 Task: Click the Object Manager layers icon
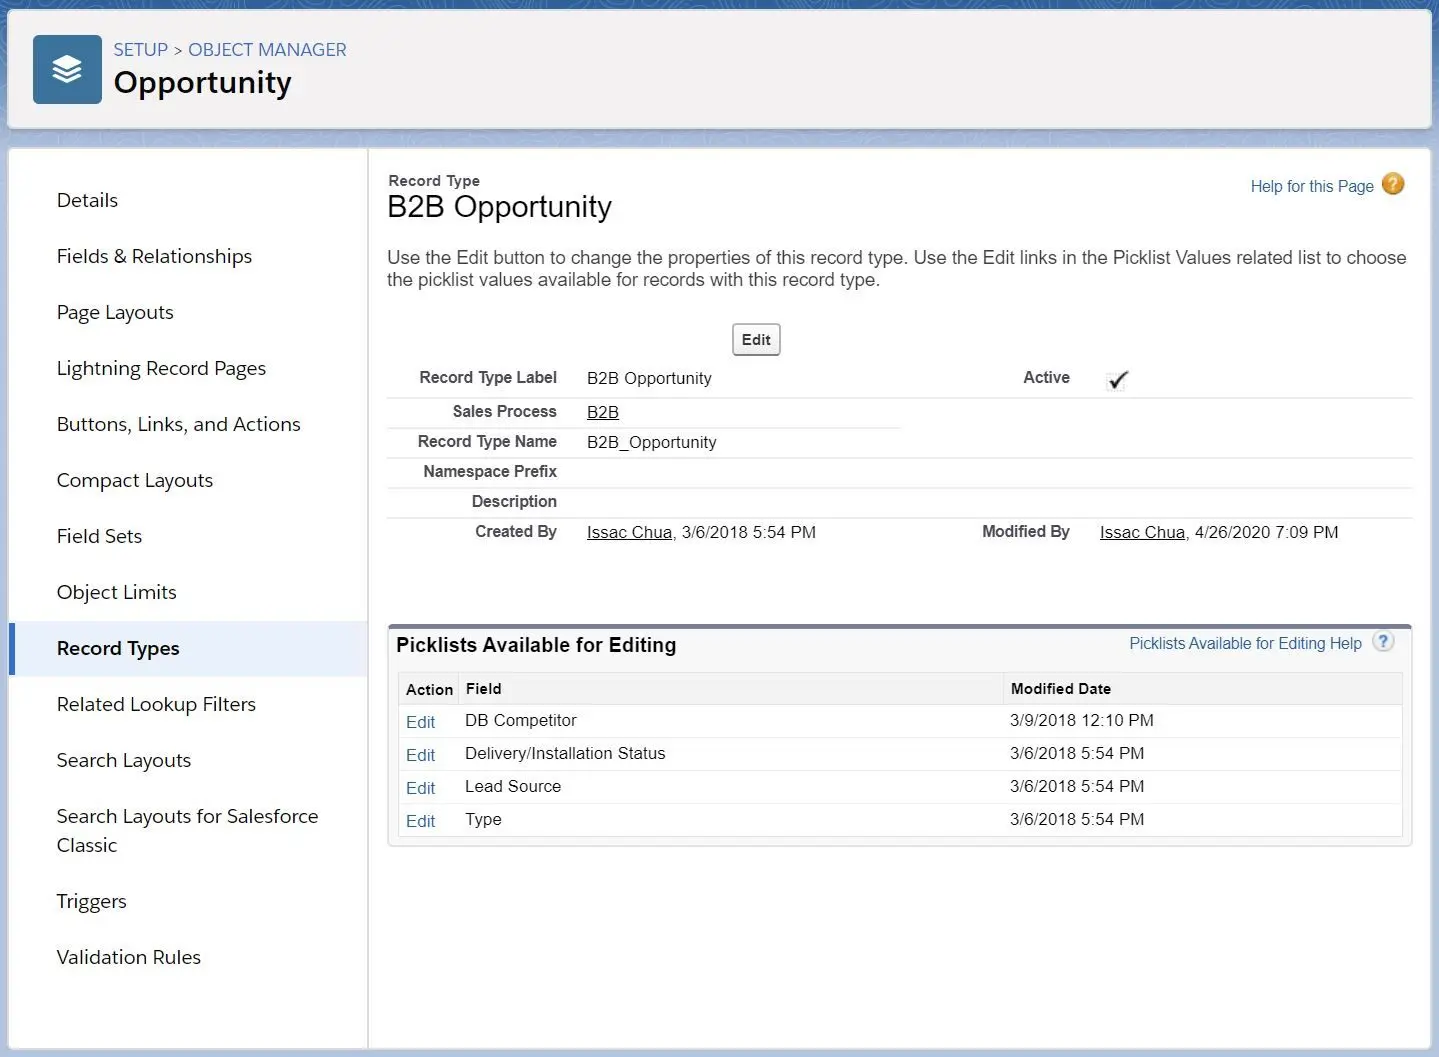pyautogui.click(x=67, y=69)
